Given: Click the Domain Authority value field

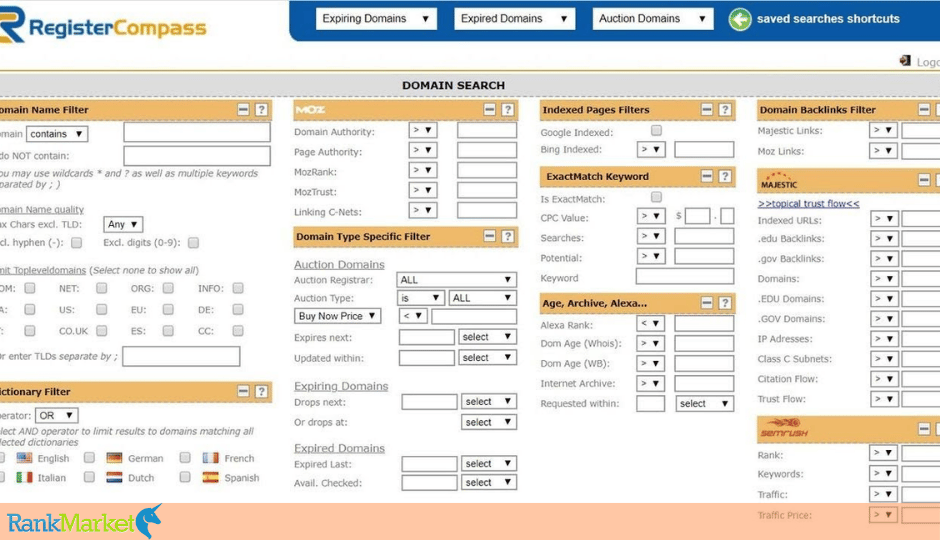Looking at the screenshot, I should pos(487,130).
